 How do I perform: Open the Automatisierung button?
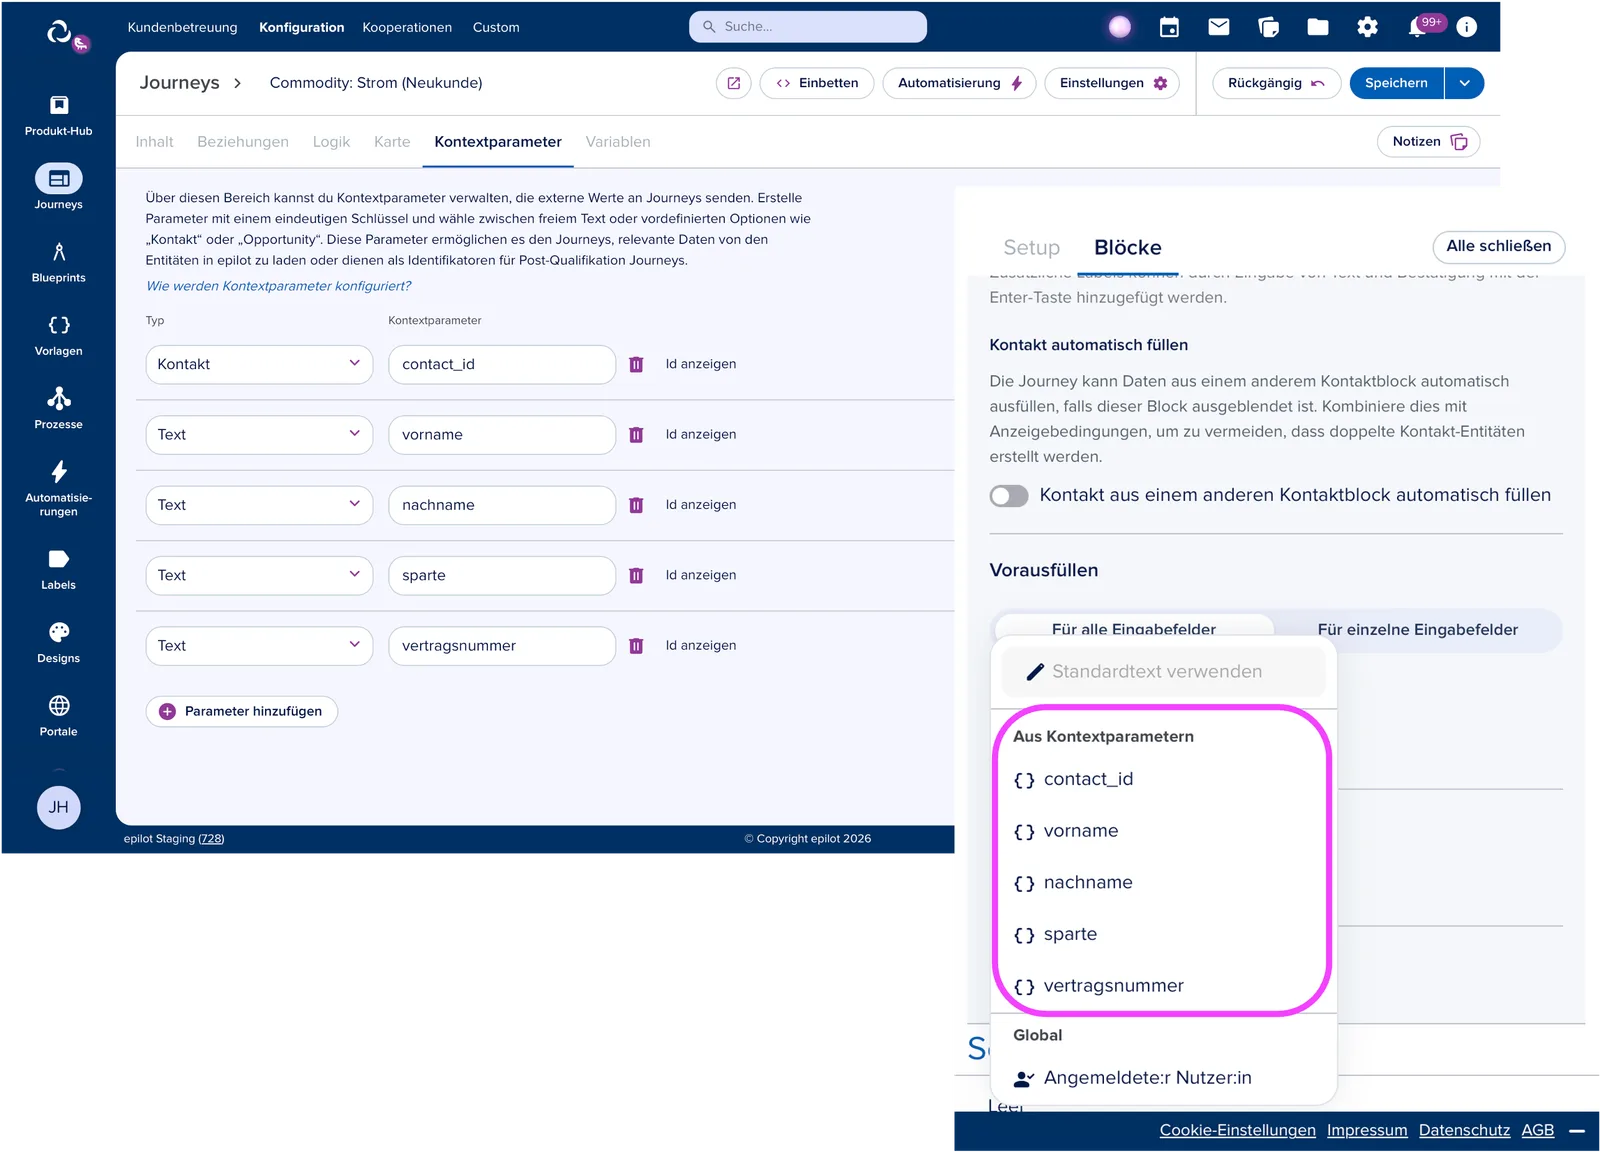[x=959, y=83]
